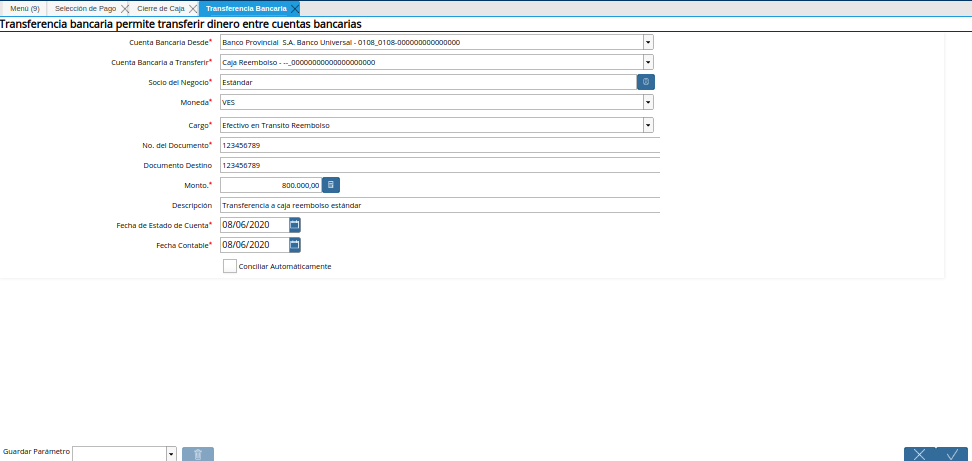Click the Conciliar Automáticamente label
The height and width of the screenshot is (461, 972).
tap(285, 266)
